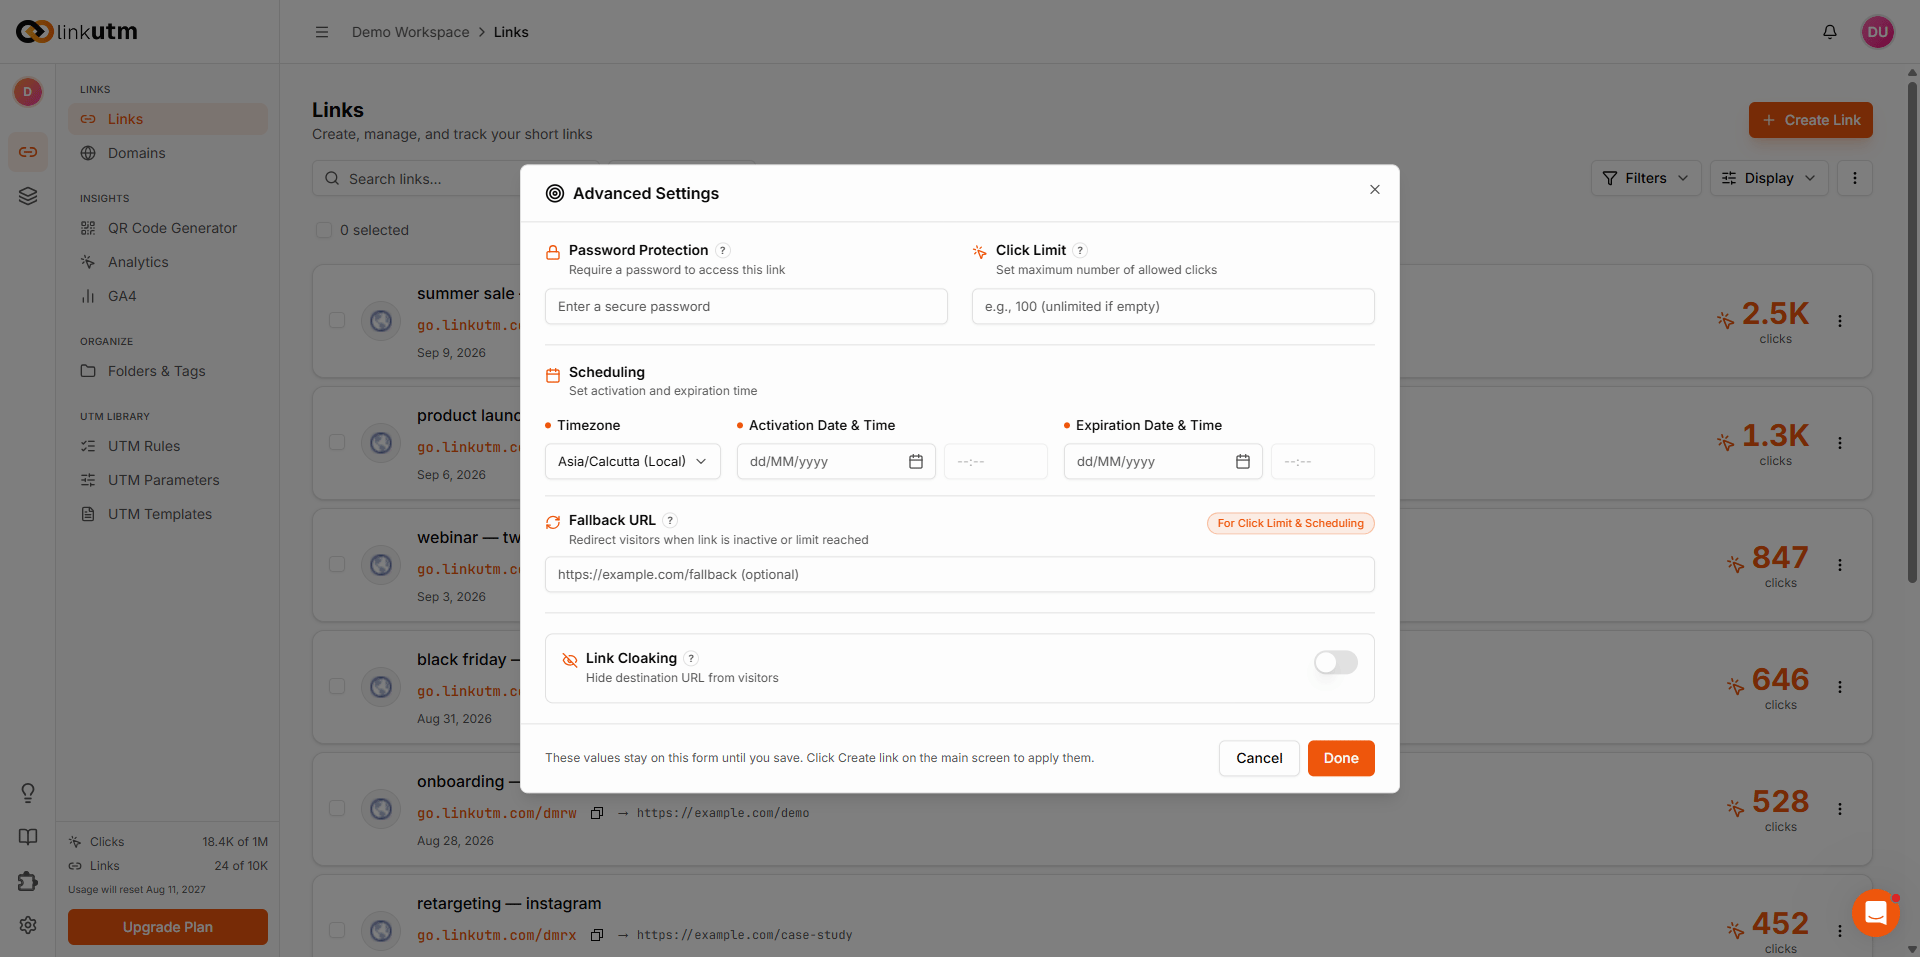Open Analytics in sidebar
The image size is (1920, 957).
click(168, 262)
